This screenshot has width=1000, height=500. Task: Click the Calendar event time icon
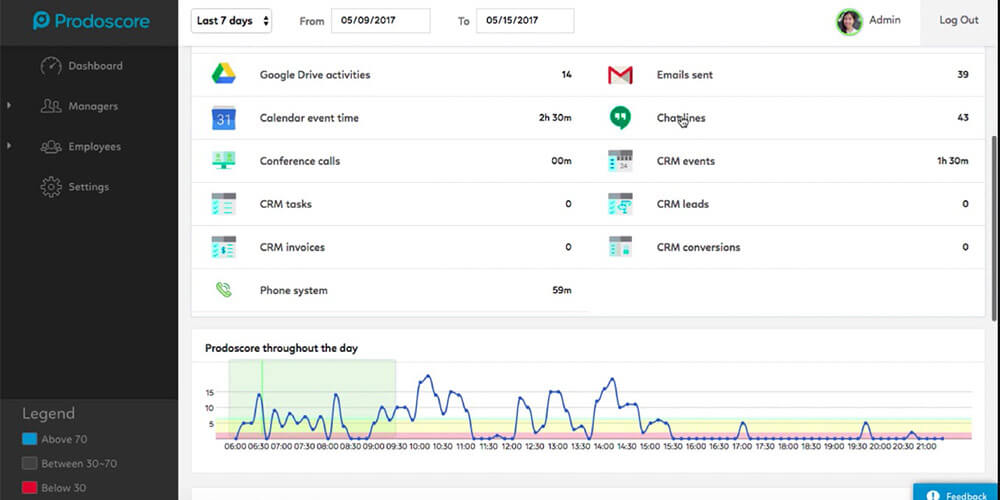tap(224, 118)
